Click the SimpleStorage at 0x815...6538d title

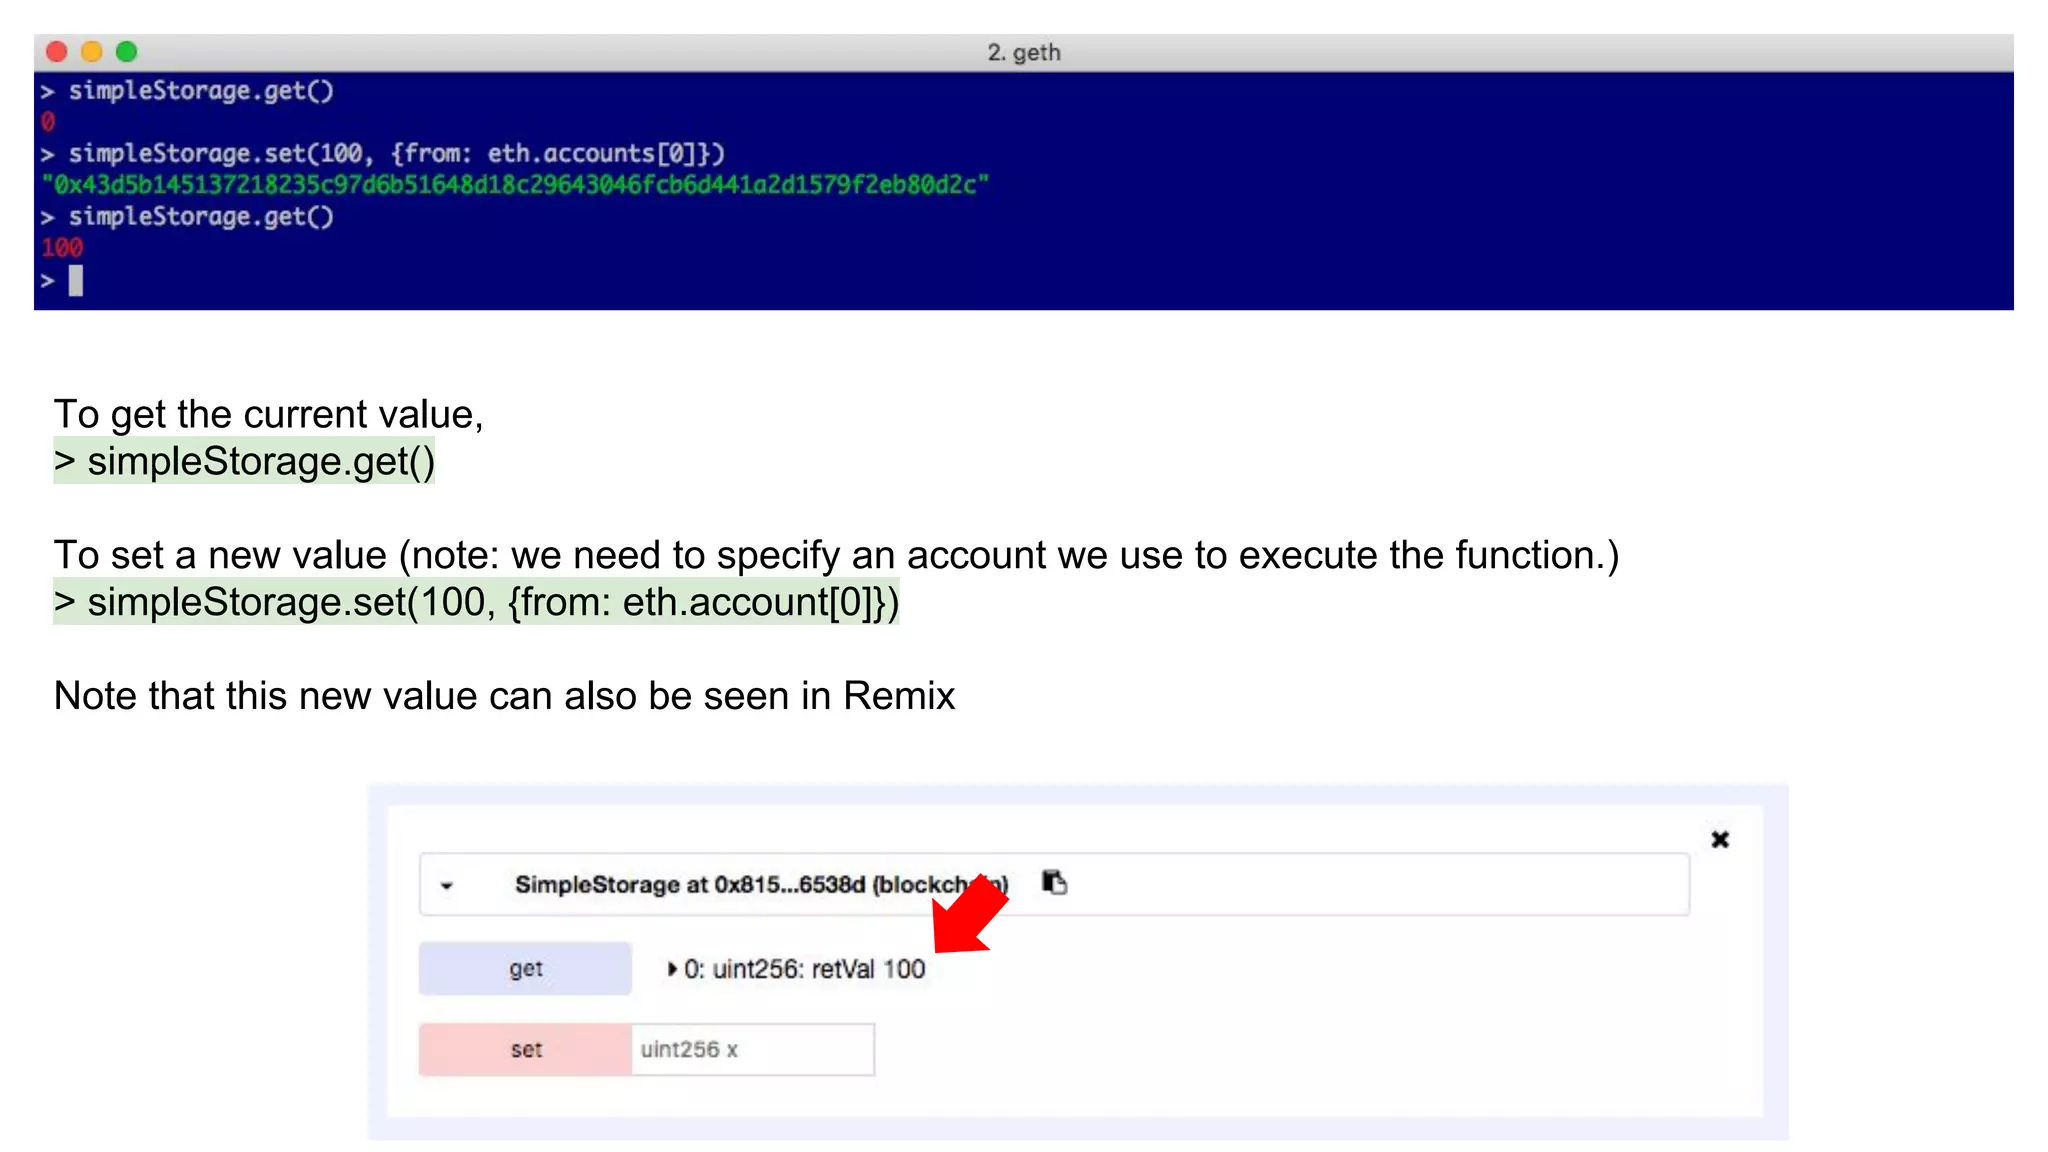pyautogui.click(x=761, y=885)
